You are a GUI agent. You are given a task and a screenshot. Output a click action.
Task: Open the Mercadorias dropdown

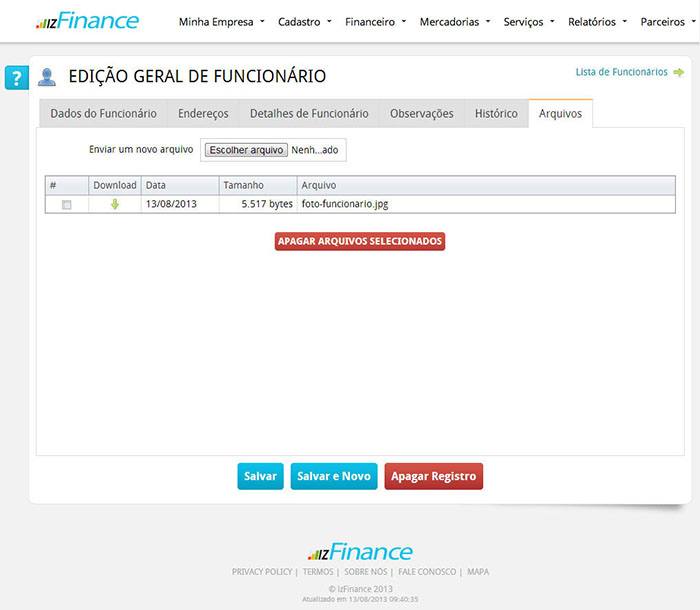(x=454, y=22)
